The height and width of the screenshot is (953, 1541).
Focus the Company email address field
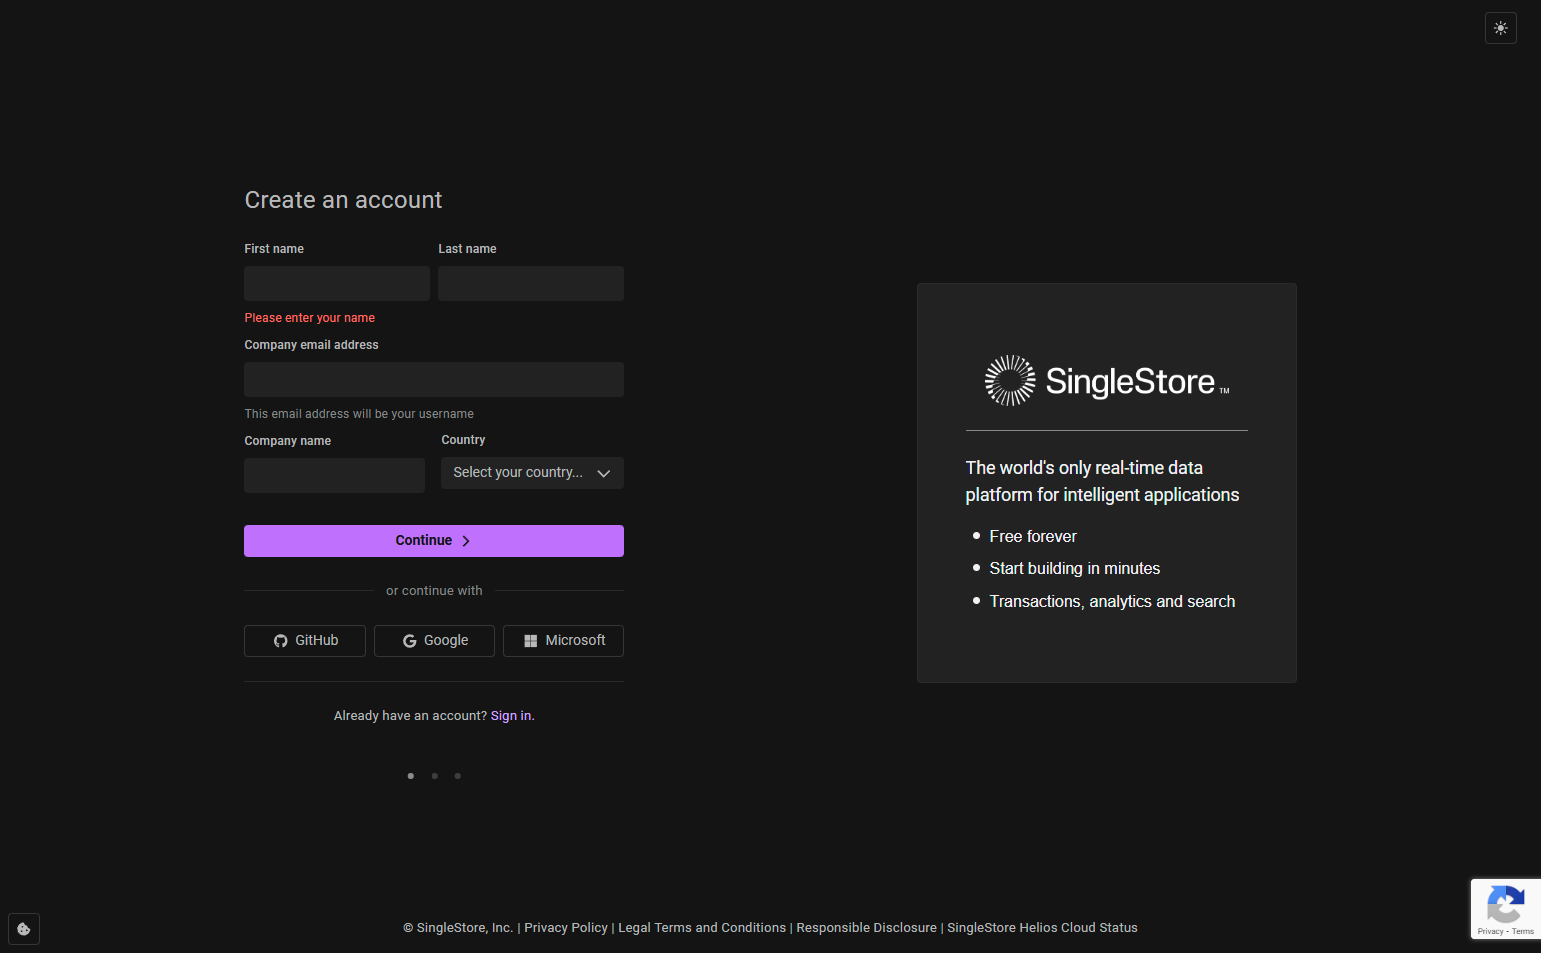(433, 379)
